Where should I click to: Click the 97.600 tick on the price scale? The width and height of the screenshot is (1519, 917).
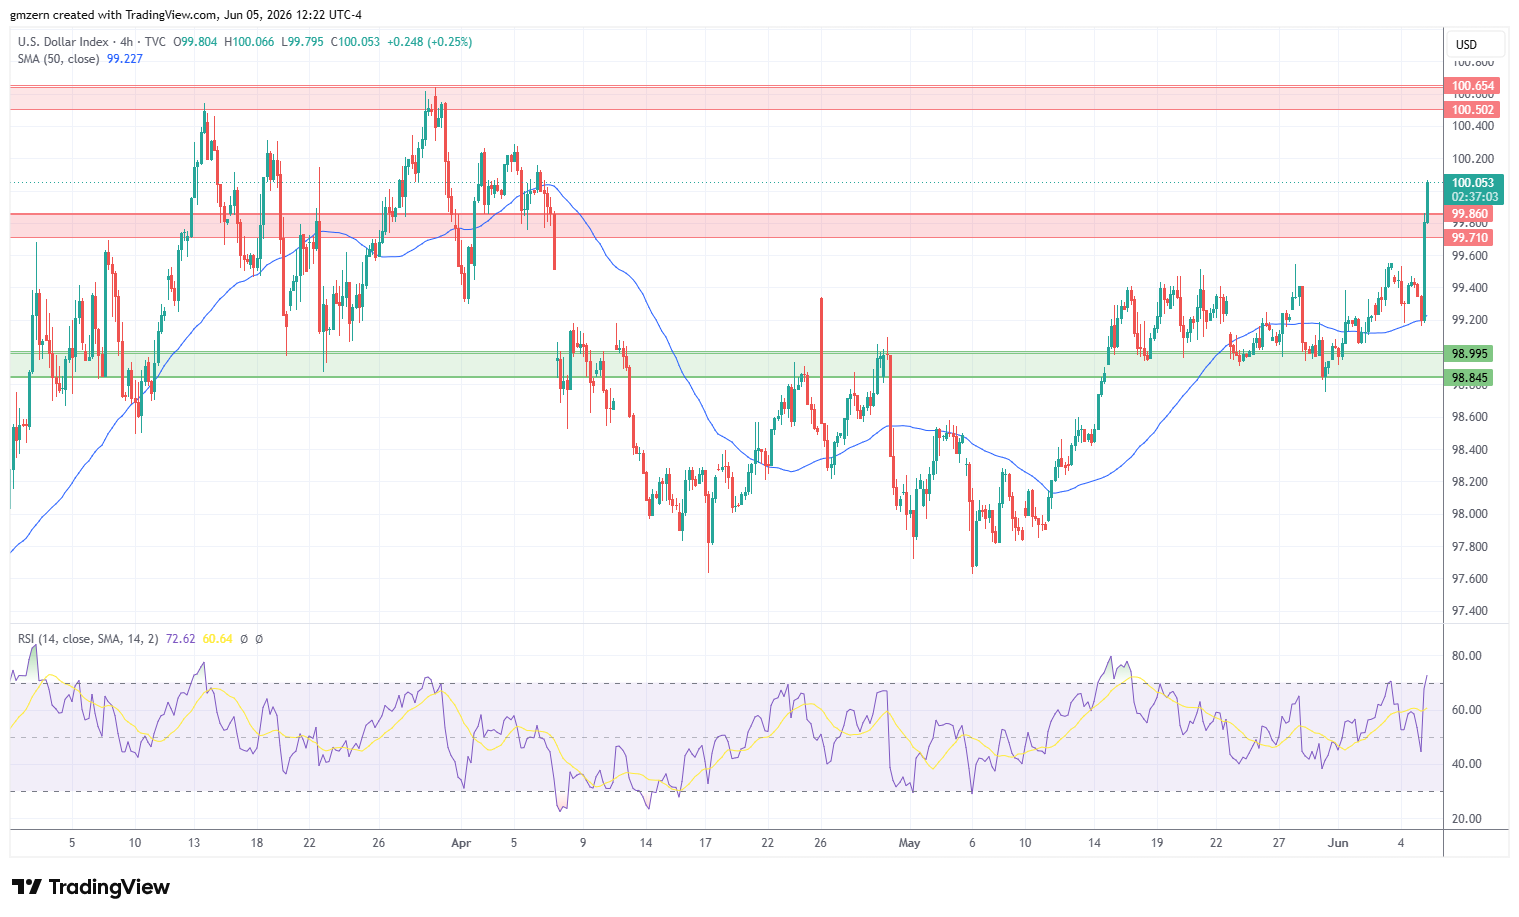click(1470, 579)
